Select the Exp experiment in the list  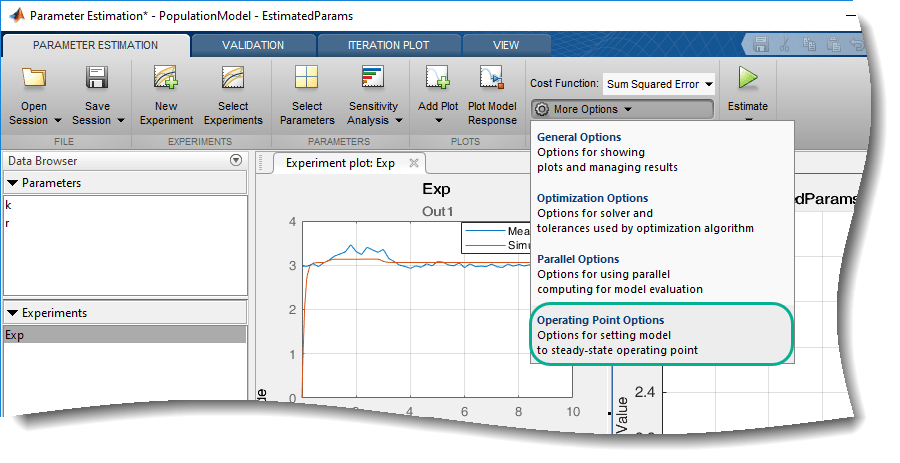pyautogui.click(x=125, y=335)
